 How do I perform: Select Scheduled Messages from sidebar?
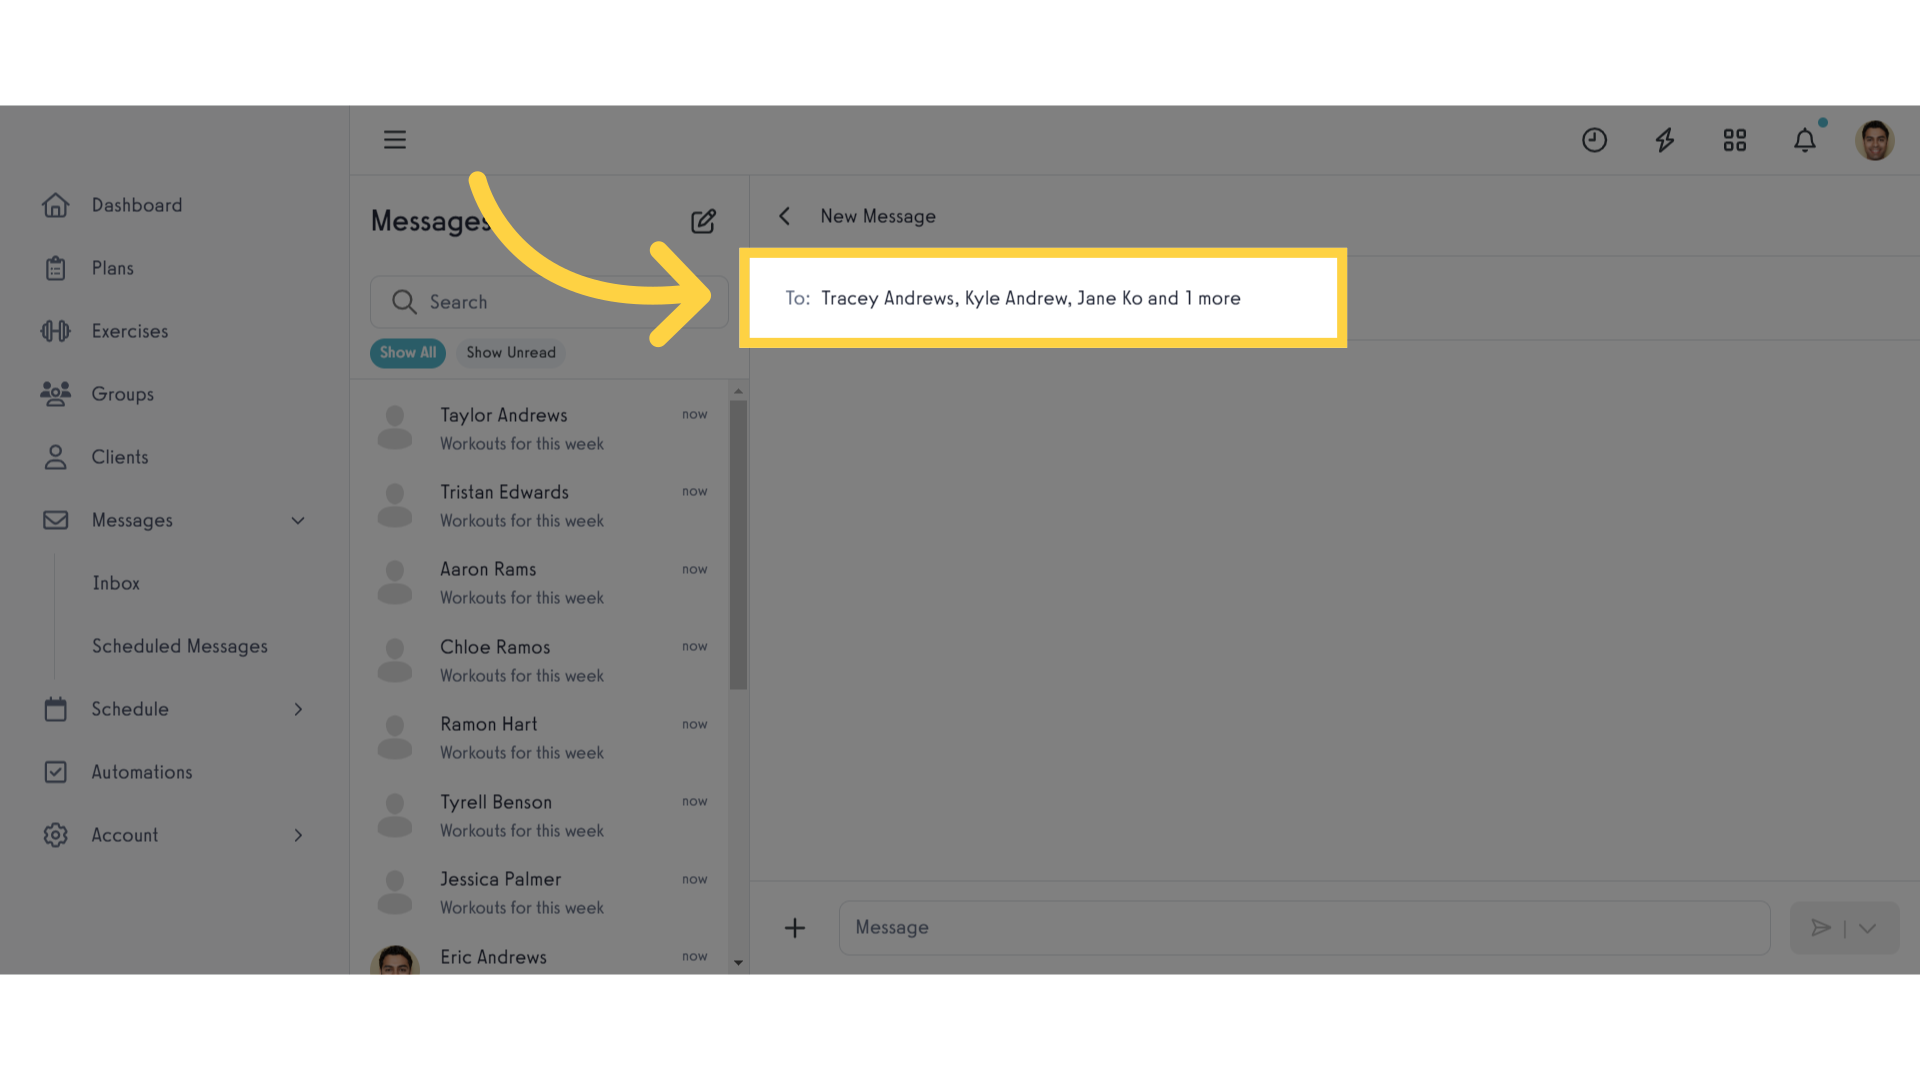[179, 646]
